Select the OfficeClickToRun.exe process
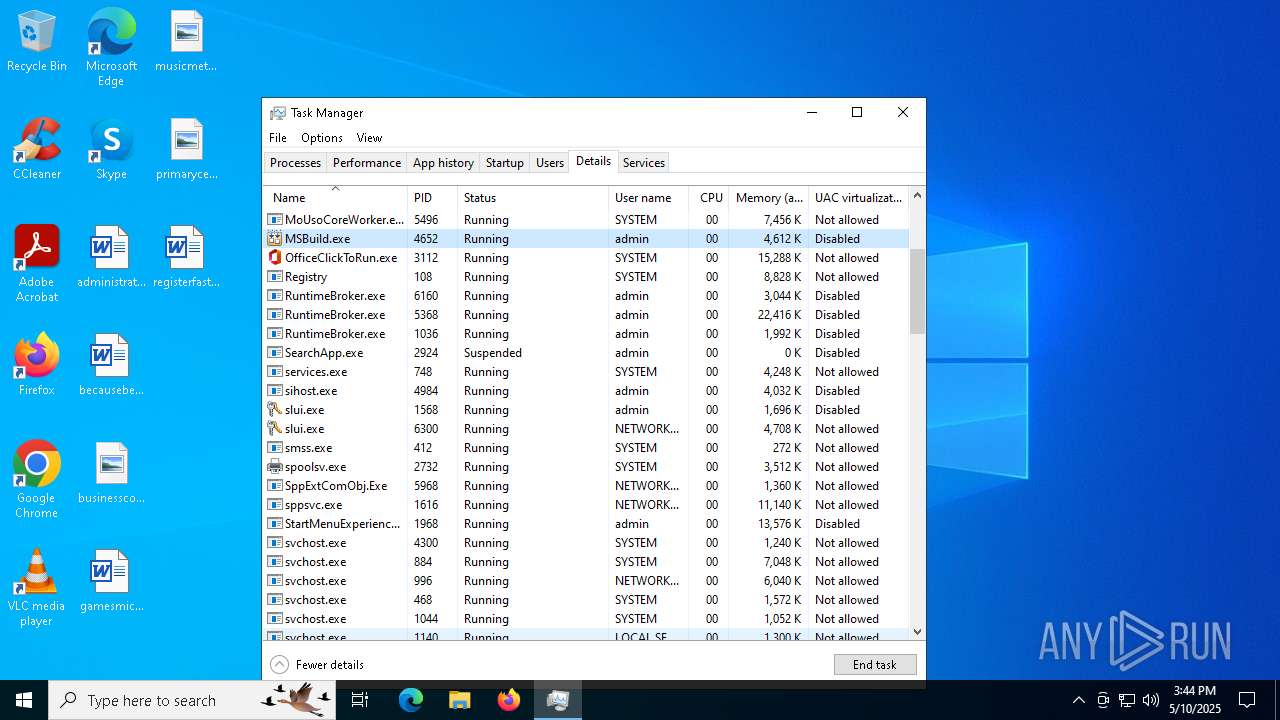 coord(586,258)
